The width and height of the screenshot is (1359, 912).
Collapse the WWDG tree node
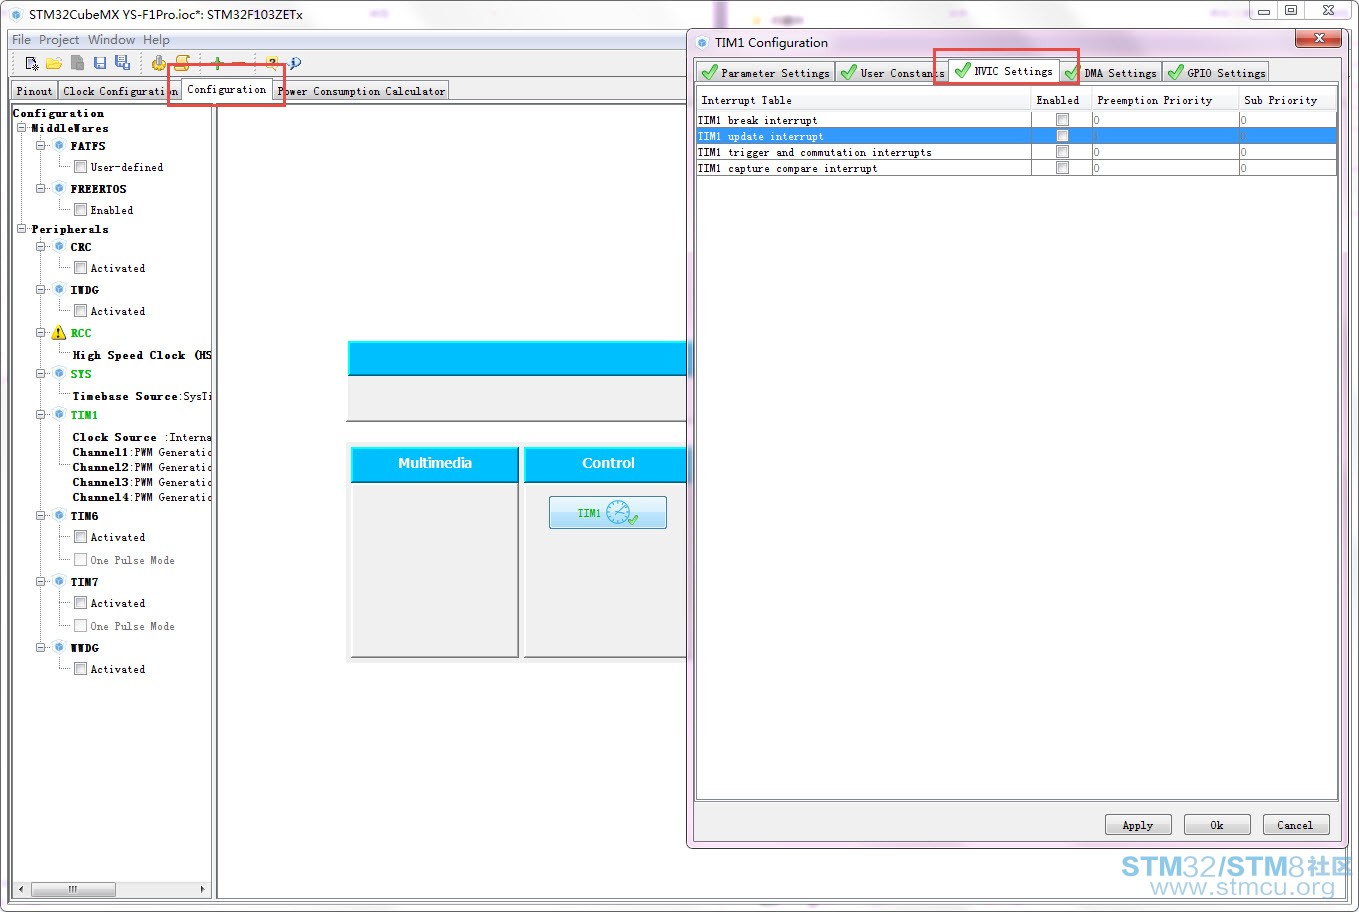[x=41, y=648]
